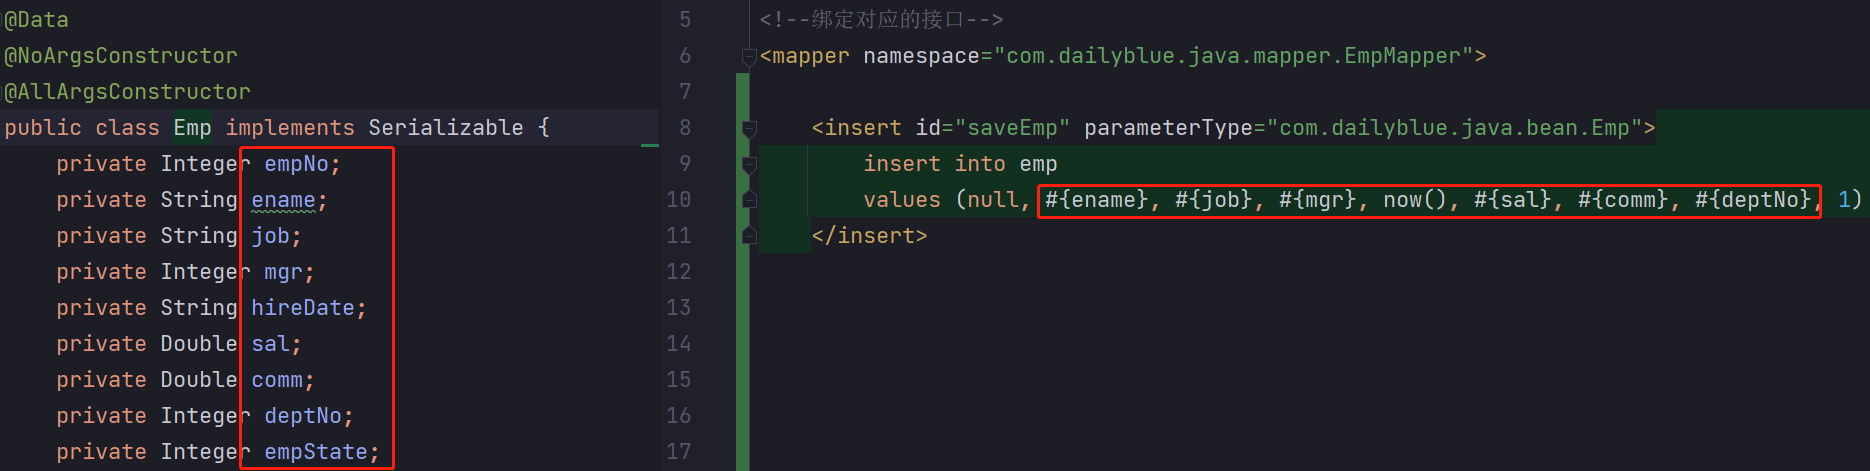Click the #{ename} placeholder
Image resolution: width=1870 pixels, height=471 pixels.
point(1097,200)
